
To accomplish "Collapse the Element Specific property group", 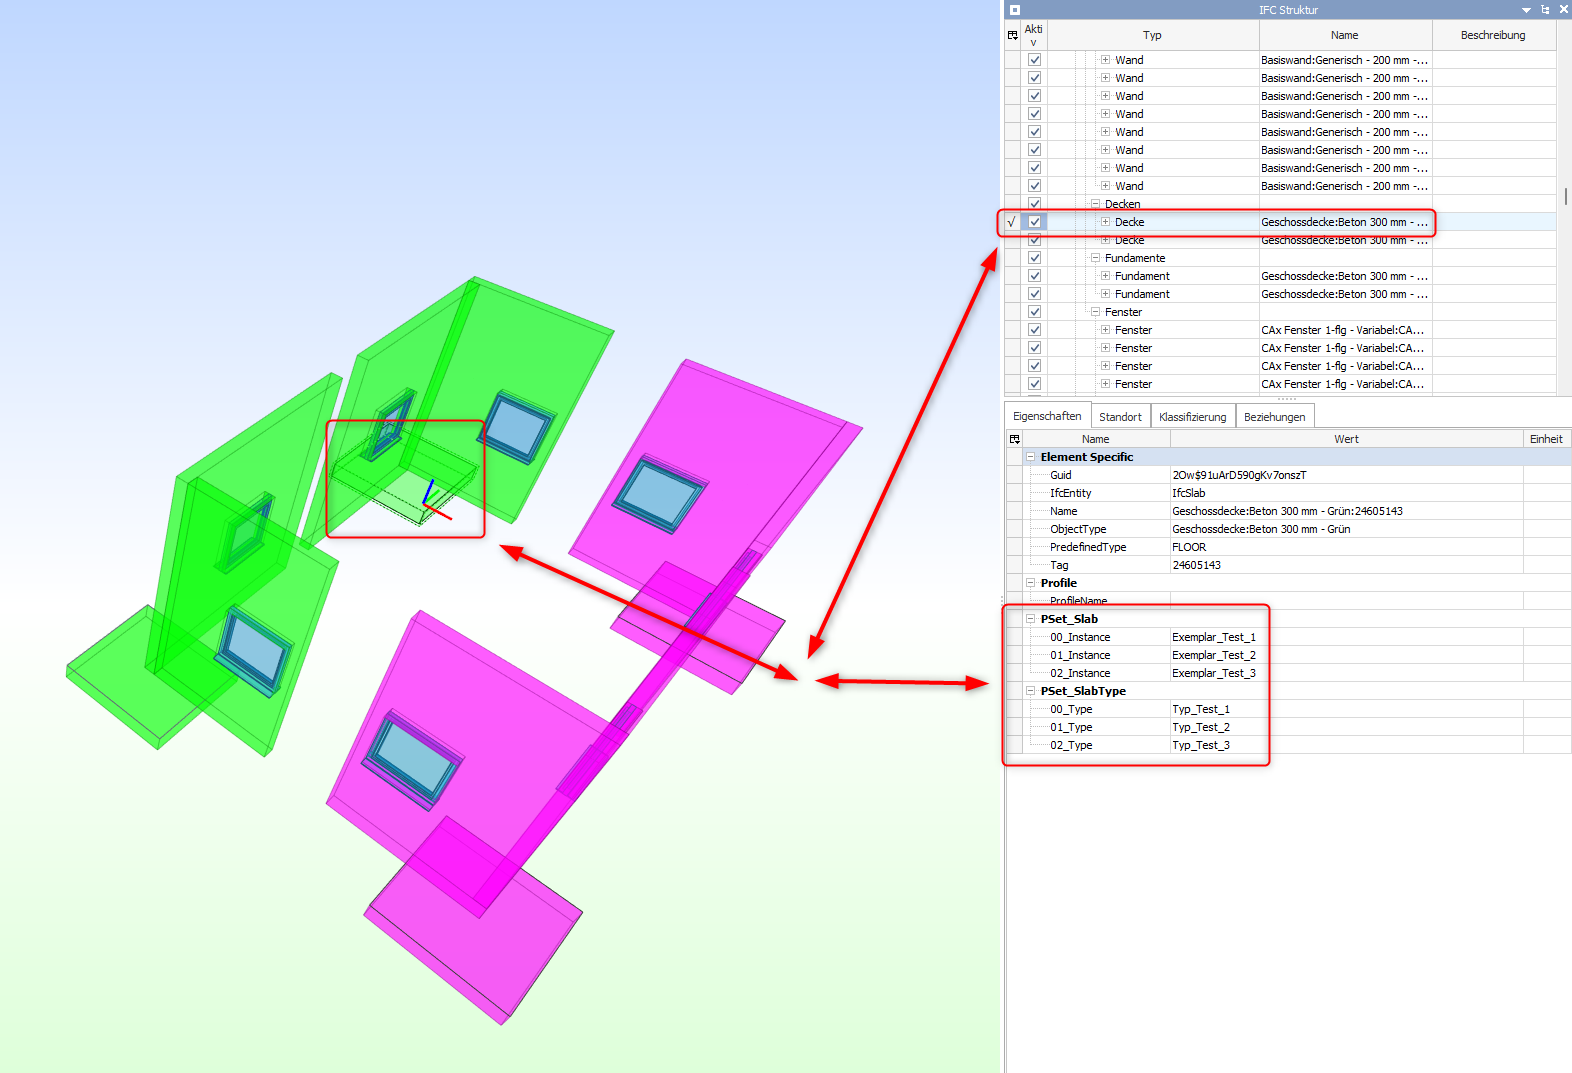I will pyautogui.click(x=1030, y=457).
